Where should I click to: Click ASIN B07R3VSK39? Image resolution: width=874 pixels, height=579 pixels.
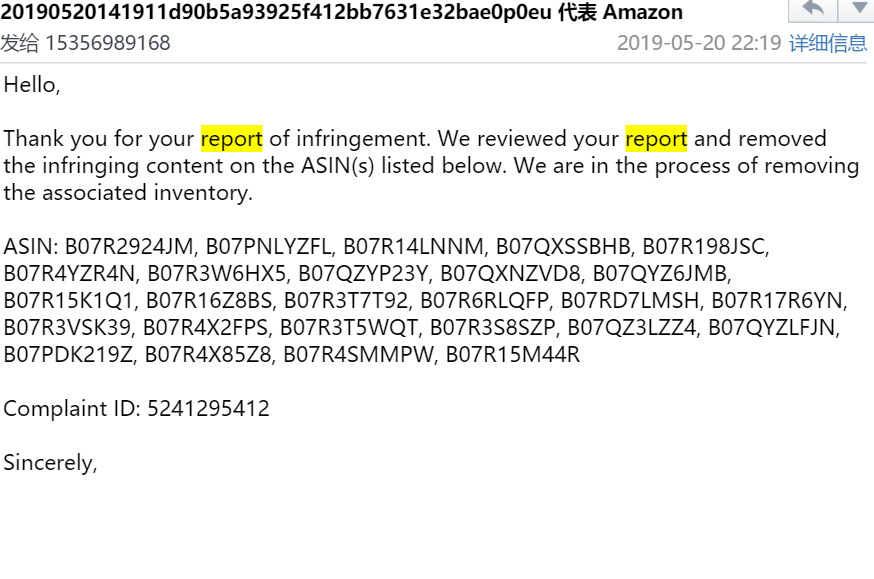click(67, 327)
